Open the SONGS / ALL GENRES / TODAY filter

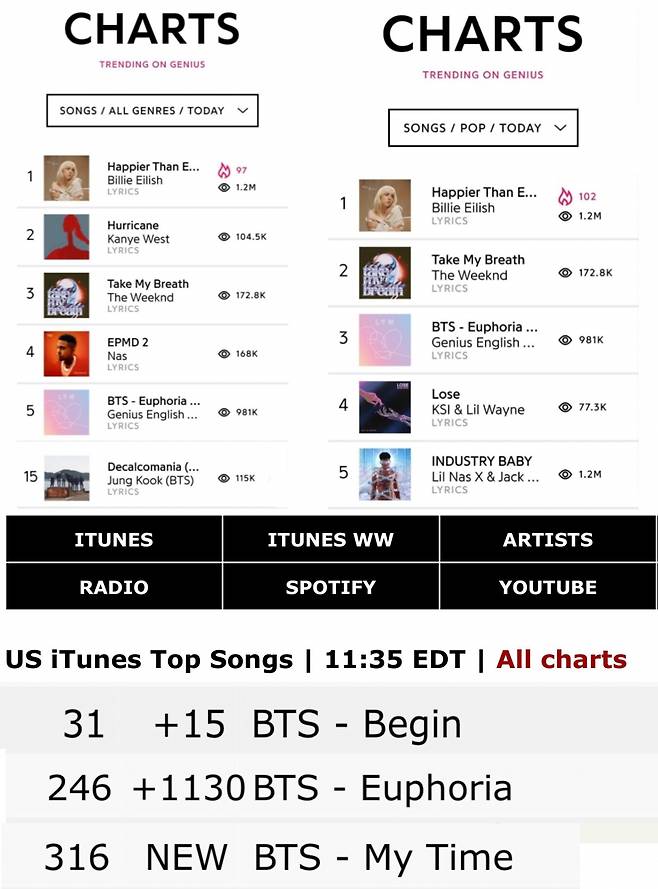click(151, 110)
